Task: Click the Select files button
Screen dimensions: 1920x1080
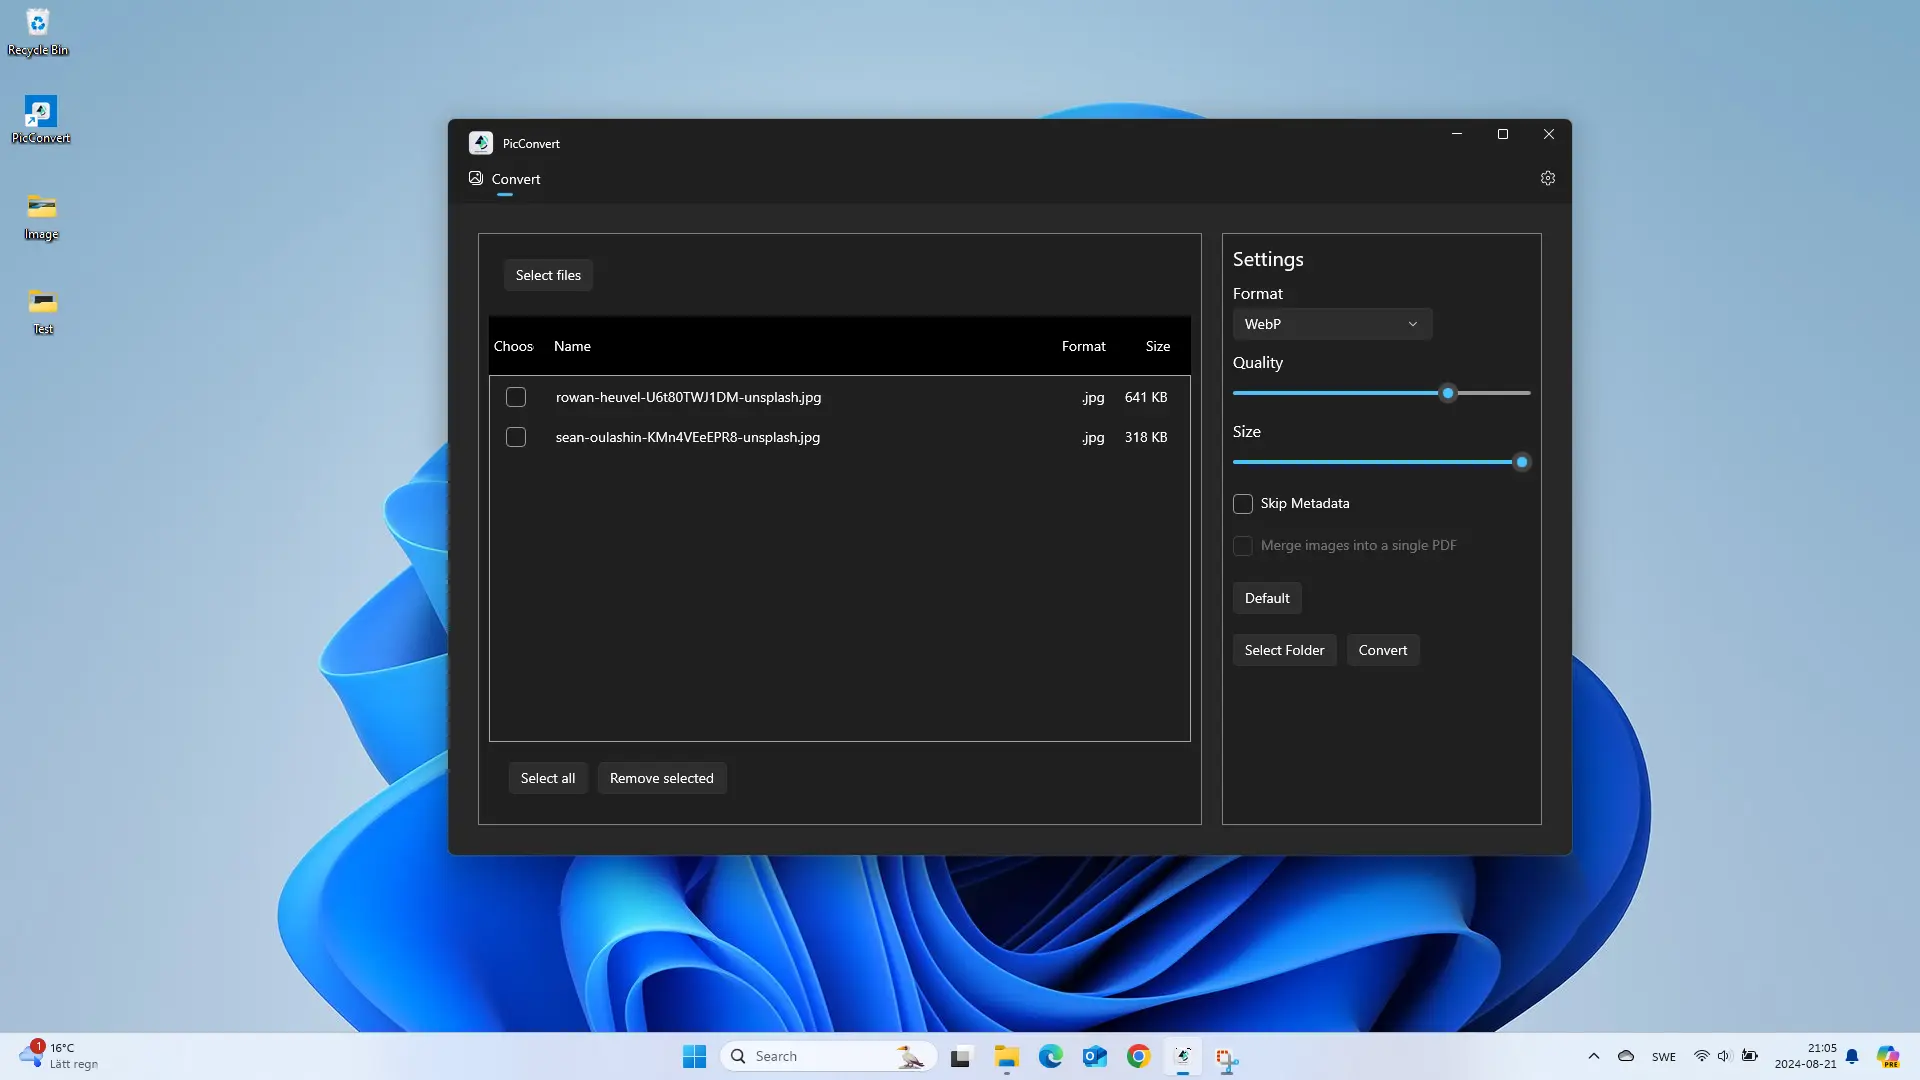Action: tap(548, 275)
